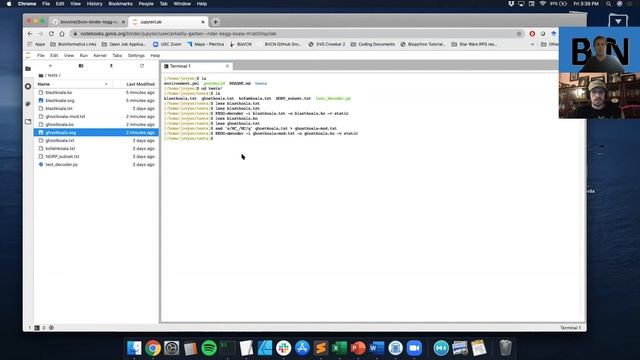The image size is (640, 360).
Task: Open the File Browser sidebar panel
Action: 28,69
